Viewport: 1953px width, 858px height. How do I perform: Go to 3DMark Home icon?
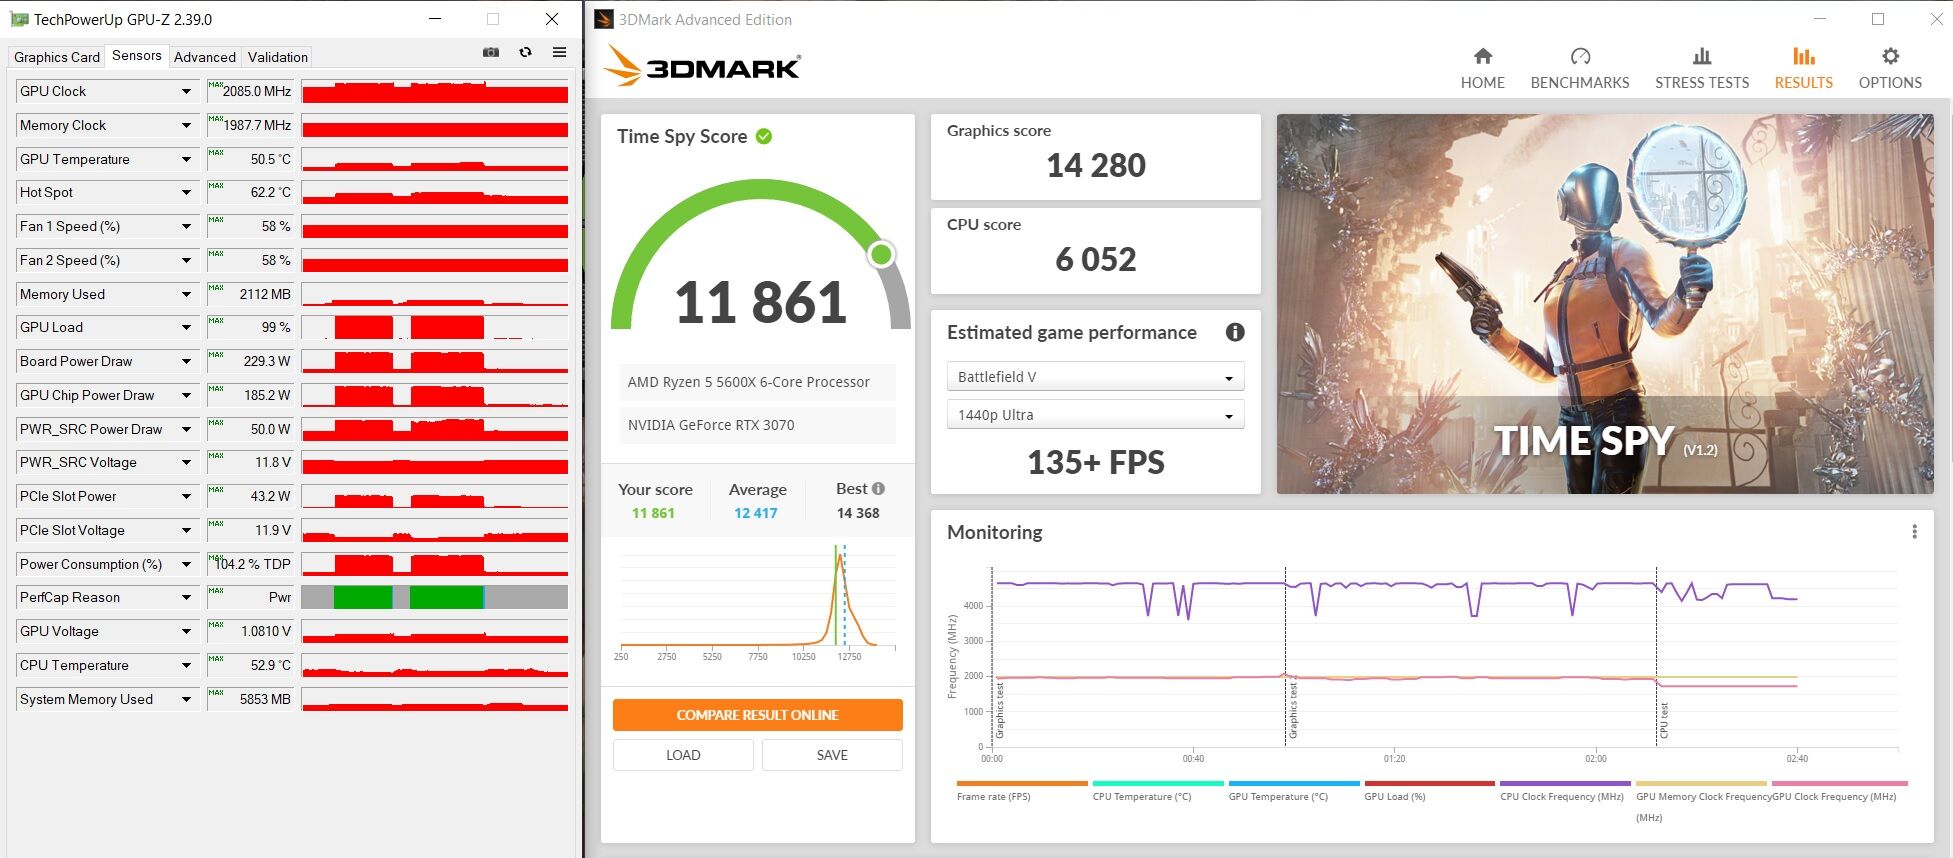tap(1482, 56)
